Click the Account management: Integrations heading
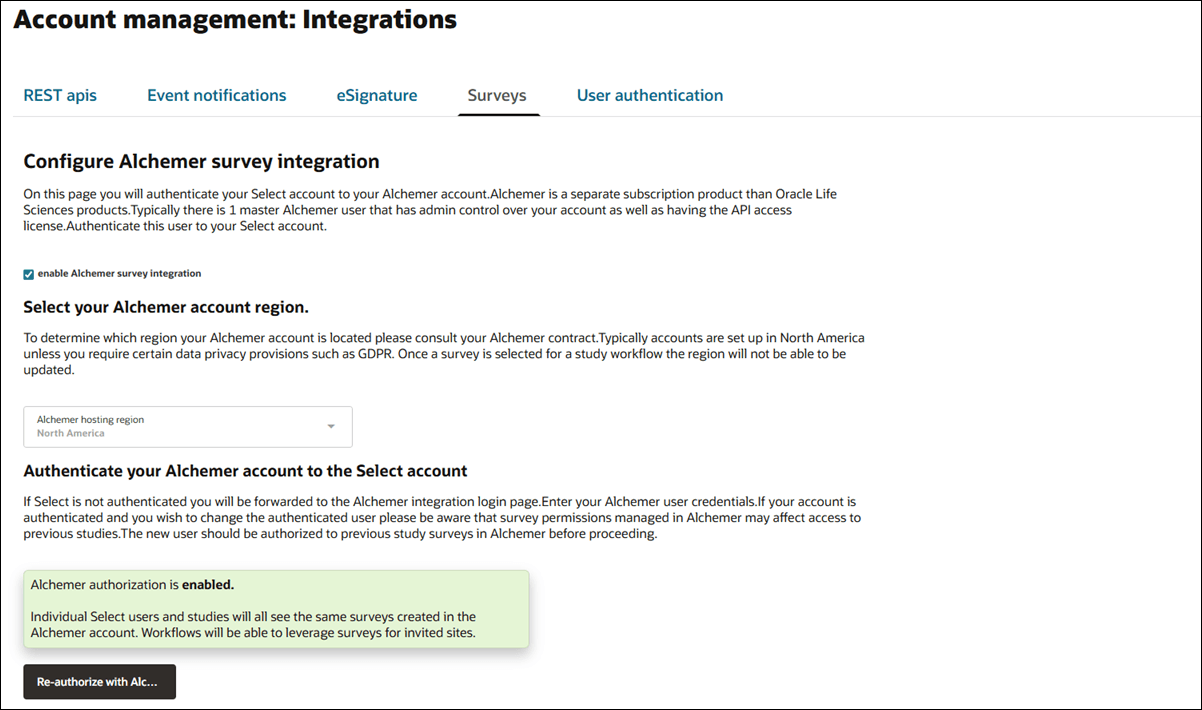 click(235, 19)
